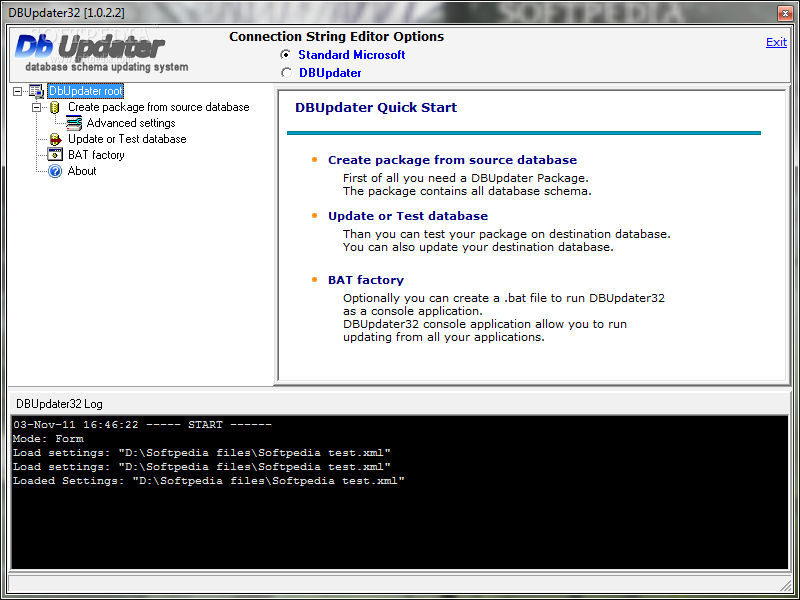Open Update or Test database tree item
Image resolution: width=800 pixels, height=600 pixels.
(x=127, y=139)
